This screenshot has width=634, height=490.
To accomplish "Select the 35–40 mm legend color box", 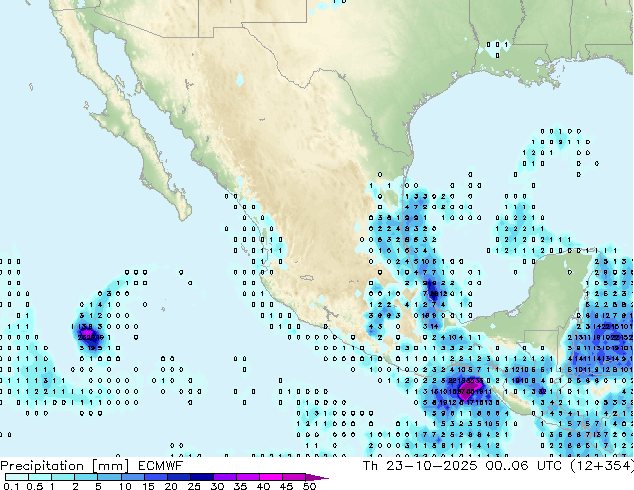I will point(247,477).
